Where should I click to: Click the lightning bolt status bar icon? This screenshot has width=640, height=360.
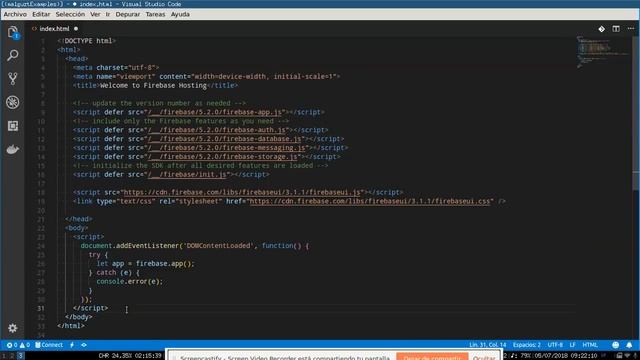coord(72,345)
